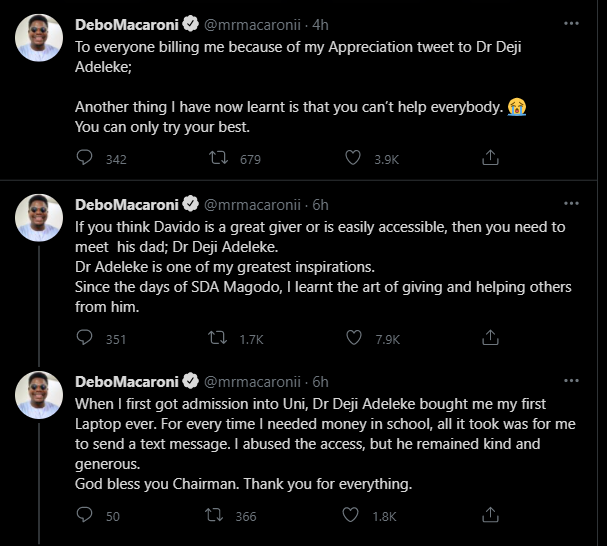Like the tweet with 3.9K likes

(353, 158)
